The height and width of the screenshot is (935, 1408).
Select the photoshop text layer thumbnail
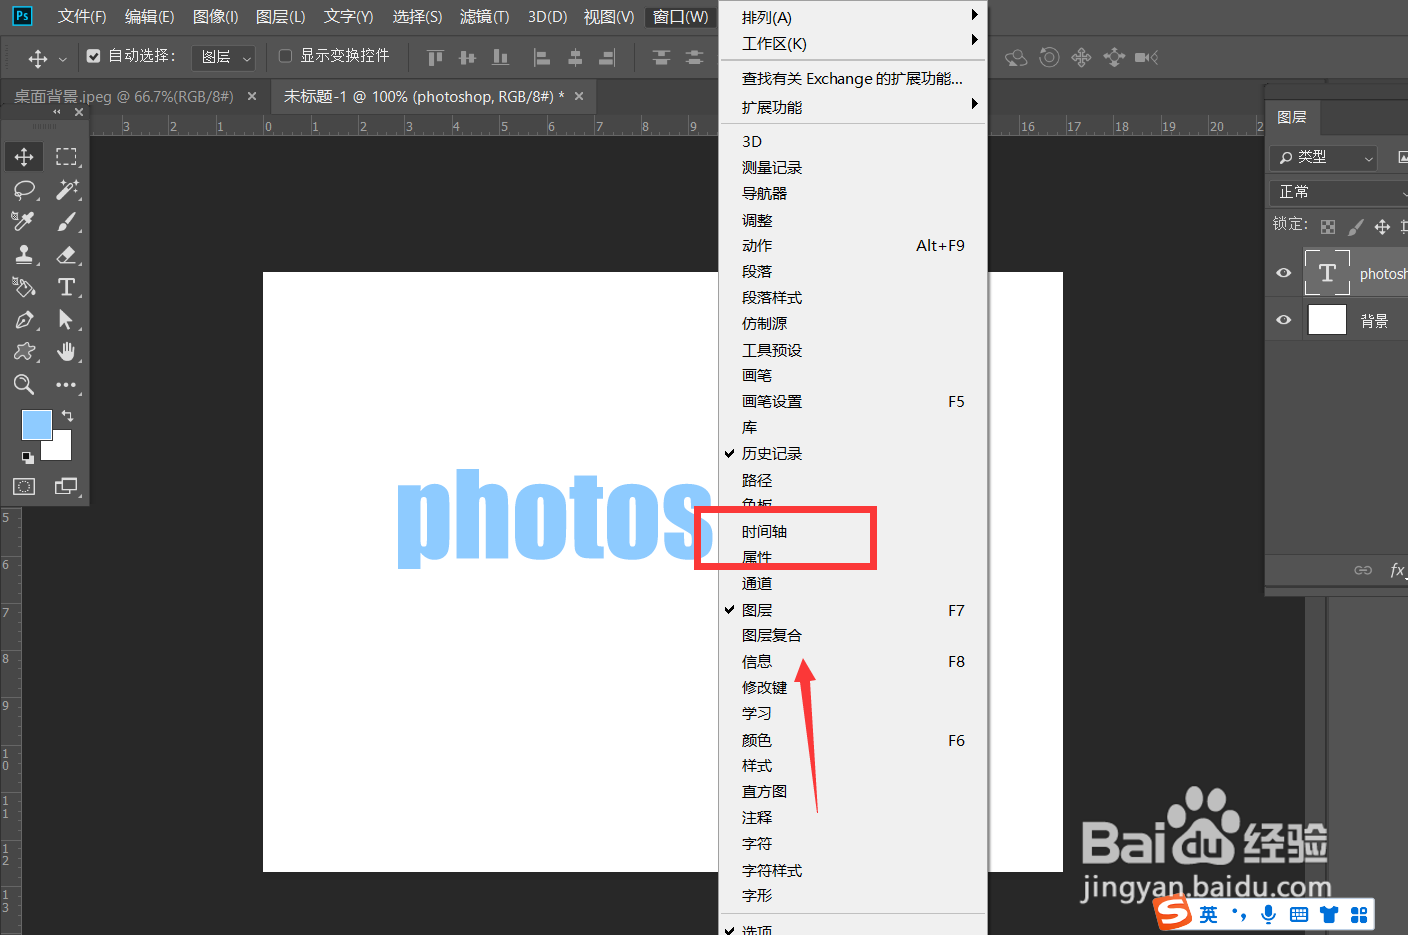coord(1327,273)
